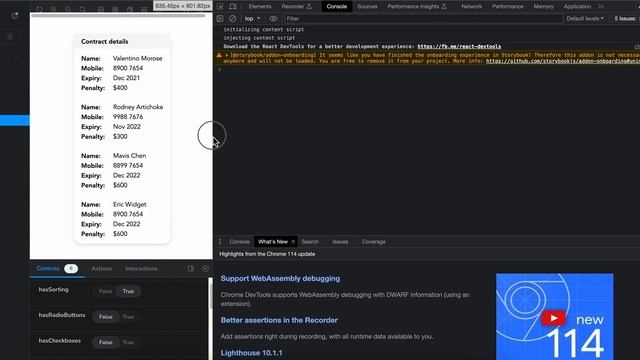Click mobile number 9988 7676
Viewport: 640px width, 360px height.
point(128,117)
